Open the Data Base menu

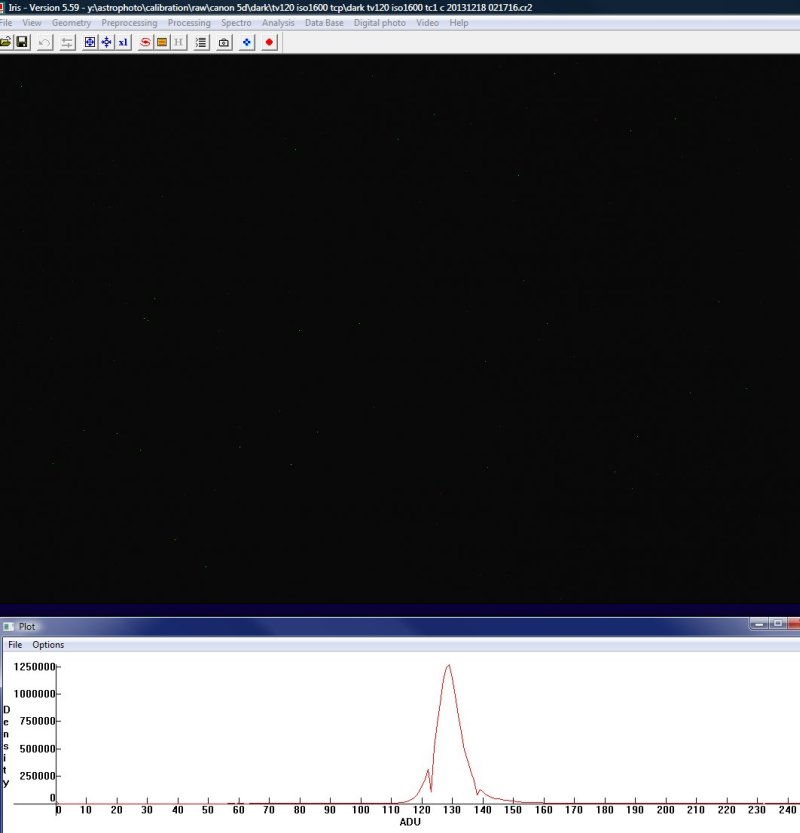coord(324,23)
